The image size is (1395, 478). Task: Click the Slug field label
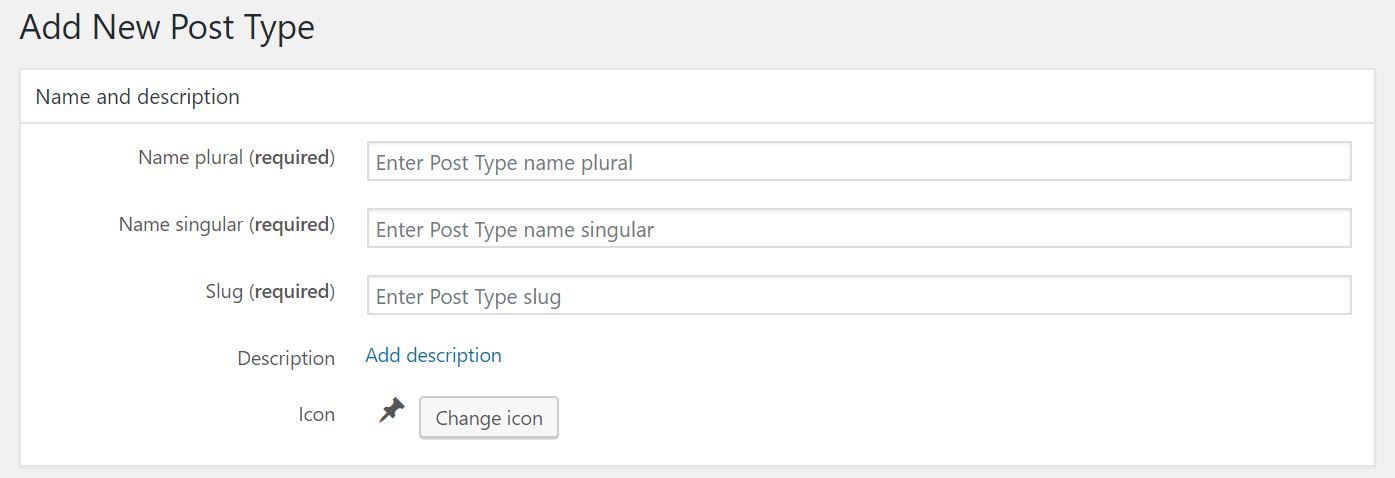pos(270,292)
